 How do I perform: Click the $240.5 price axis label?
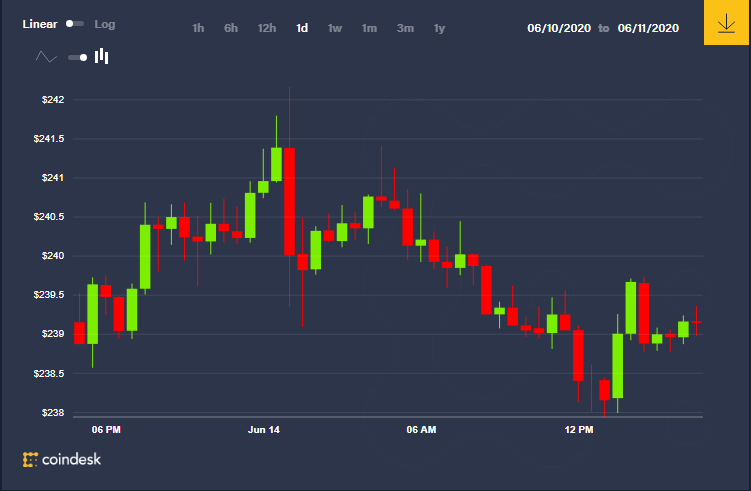[49, 217]
